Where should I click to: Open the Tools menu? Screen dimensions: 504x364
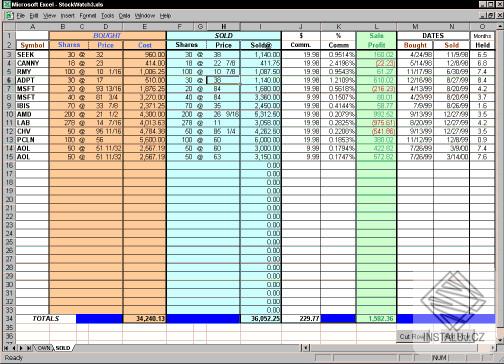tap(107, 16)
